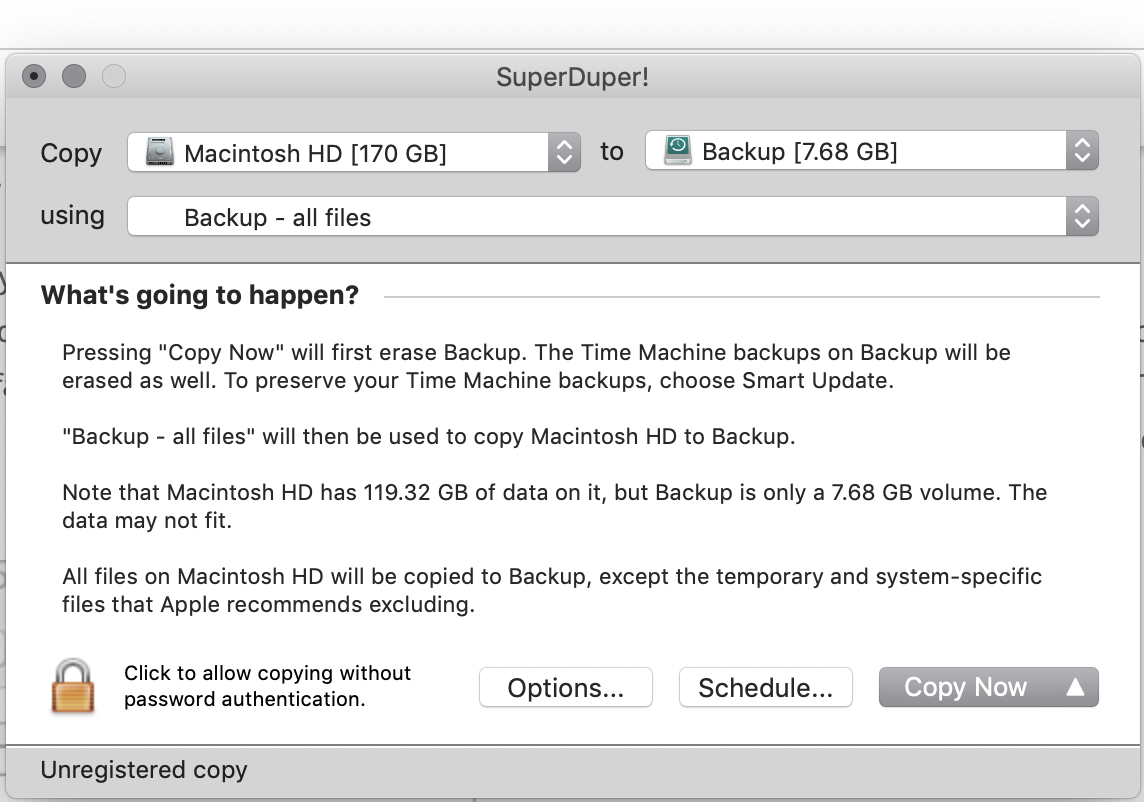This screenshot has width=1144, height=802.
Task: Click the padlock icon to allow copying
Action: [73, 686]
